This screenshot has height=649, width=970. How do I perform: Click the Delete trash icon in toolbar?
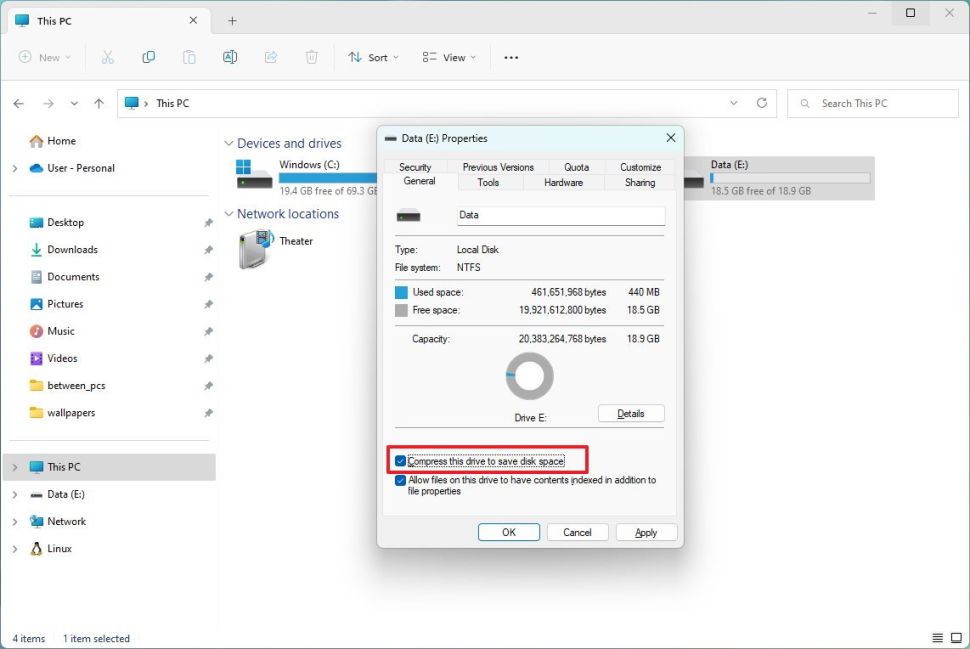311,57
